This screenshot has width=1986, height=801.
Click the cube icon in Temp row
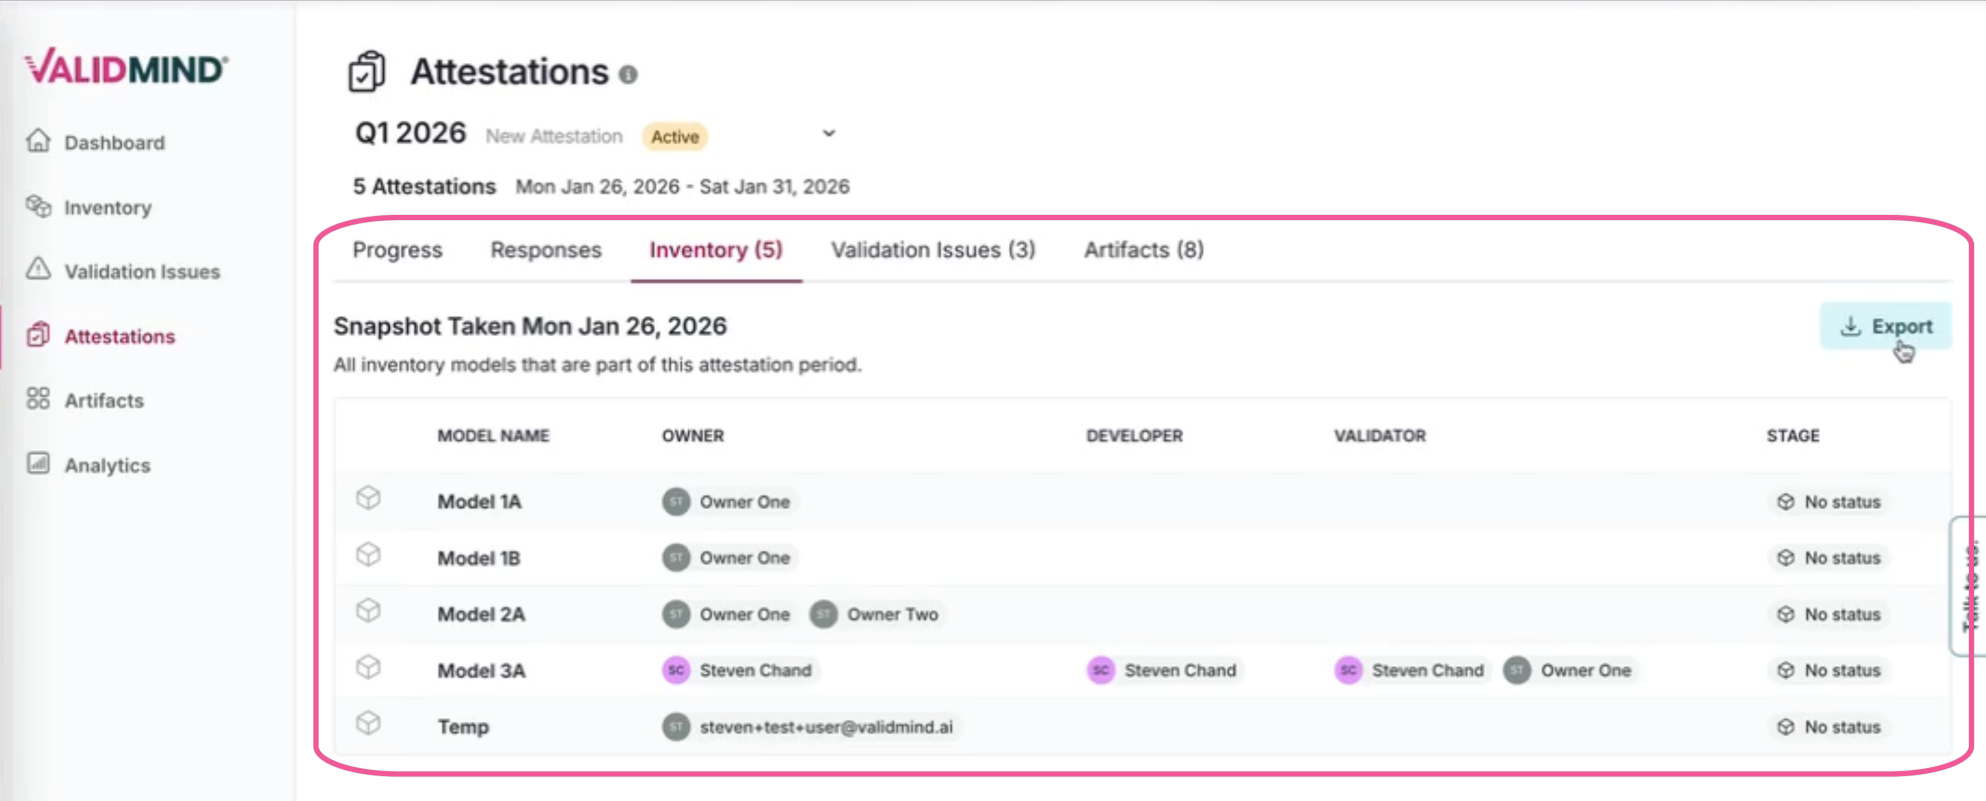point(368,723)
